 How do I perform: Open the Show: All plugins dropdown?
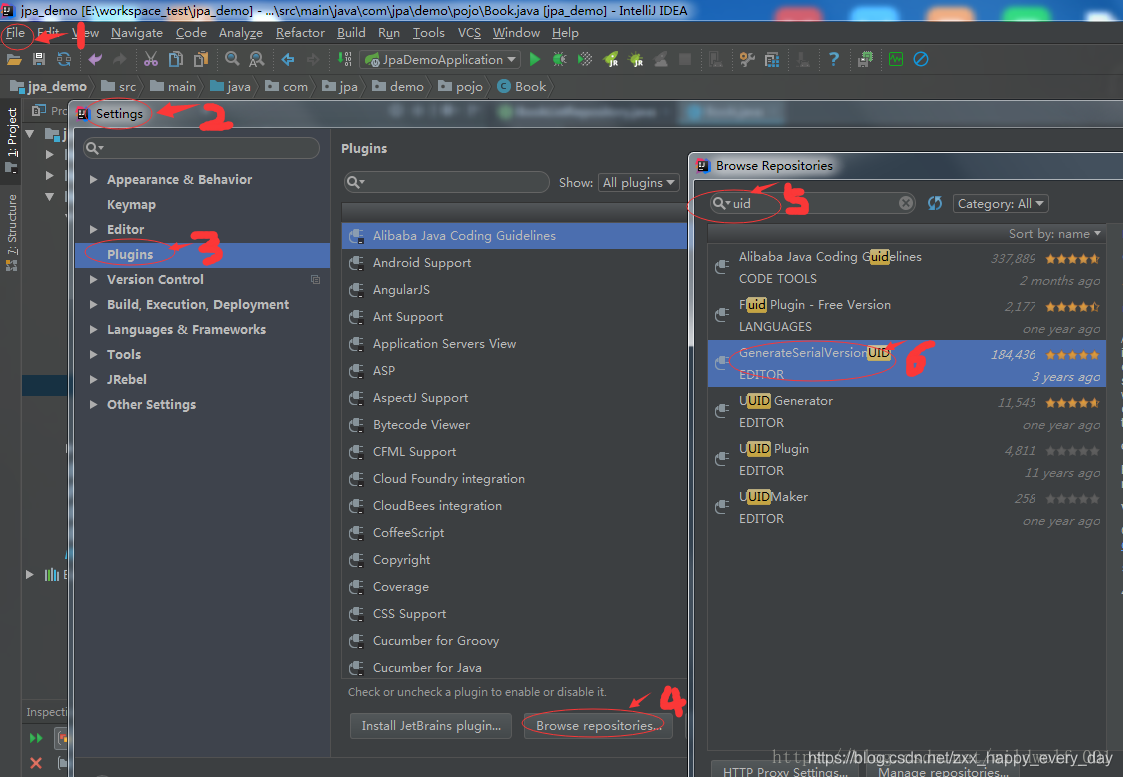(x=639, y=183)
